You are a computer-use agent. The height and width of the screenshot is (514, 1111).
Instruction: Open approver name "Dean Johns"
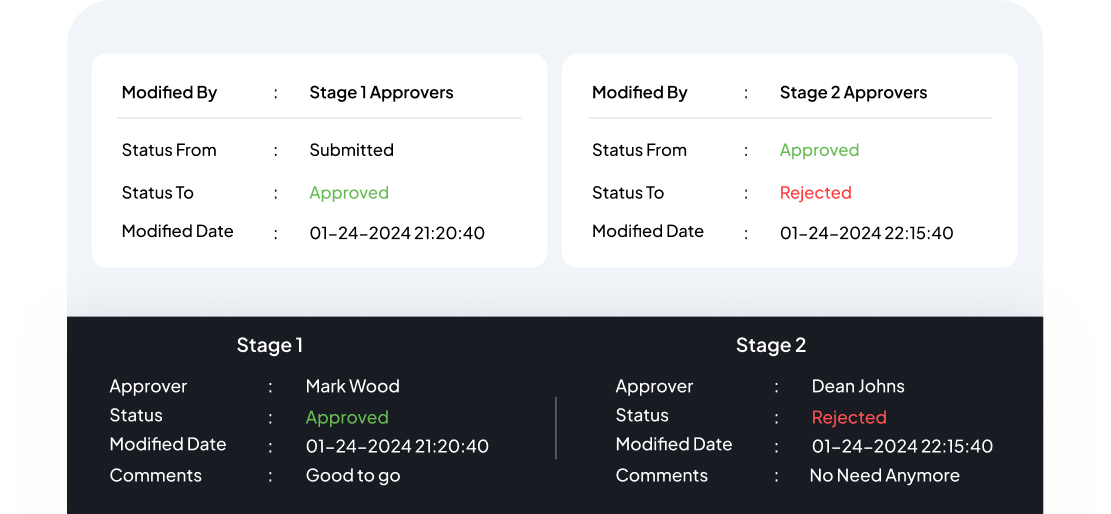858,386
